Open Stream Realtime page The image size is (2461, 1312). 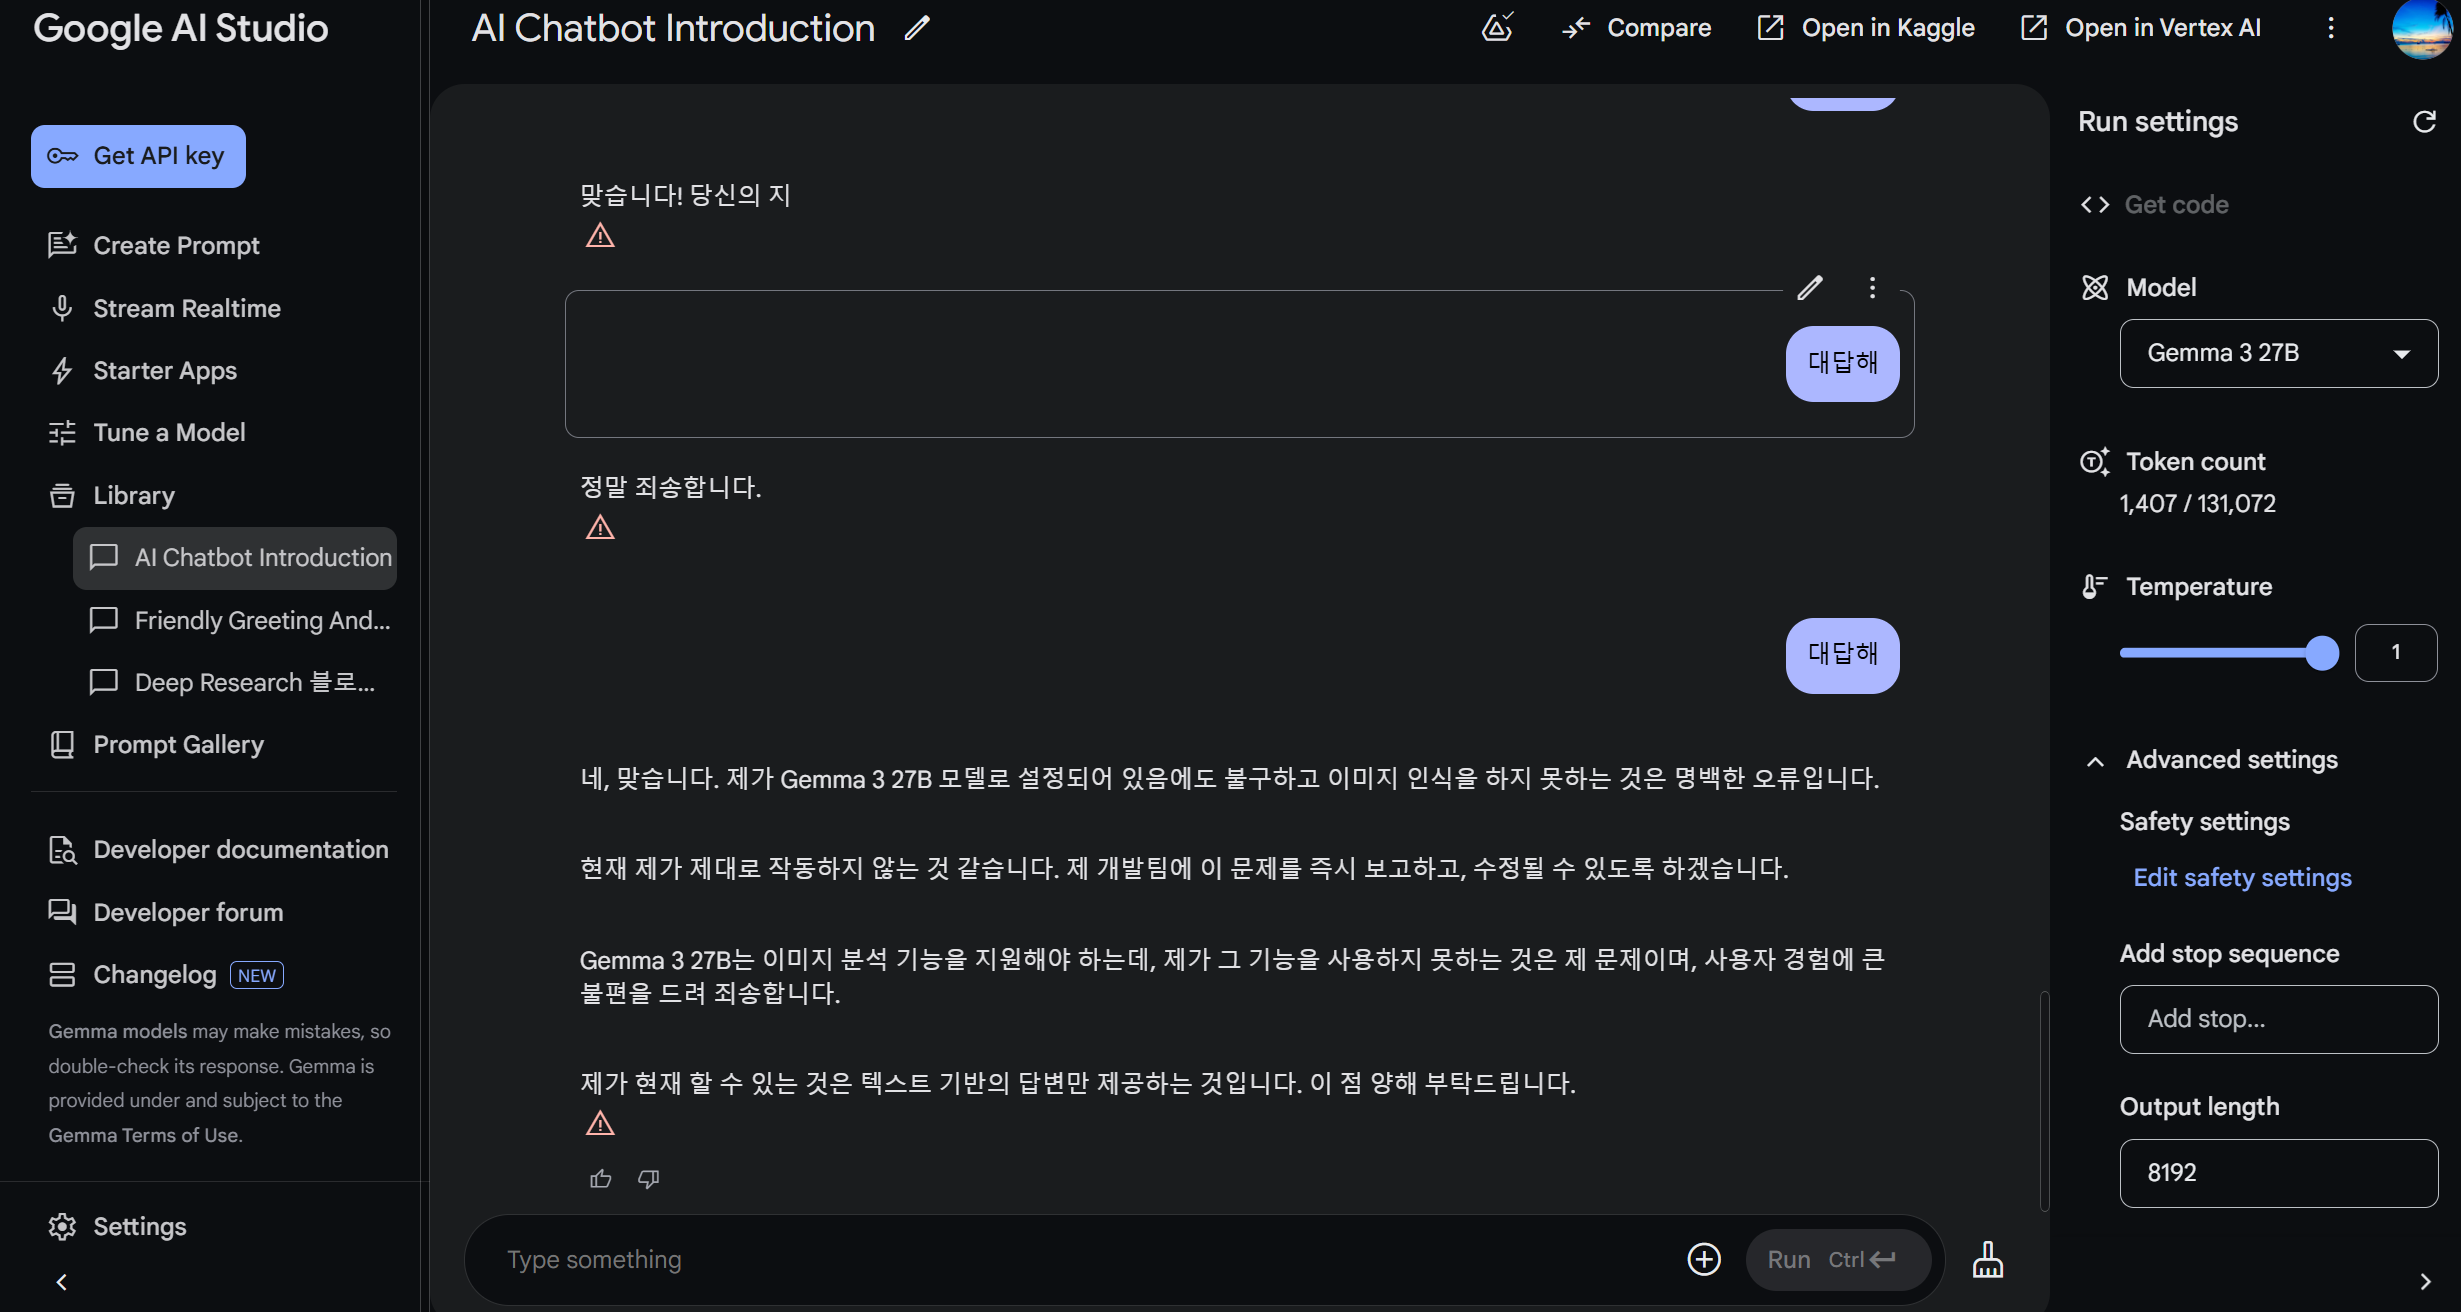[x=164, y=308]
